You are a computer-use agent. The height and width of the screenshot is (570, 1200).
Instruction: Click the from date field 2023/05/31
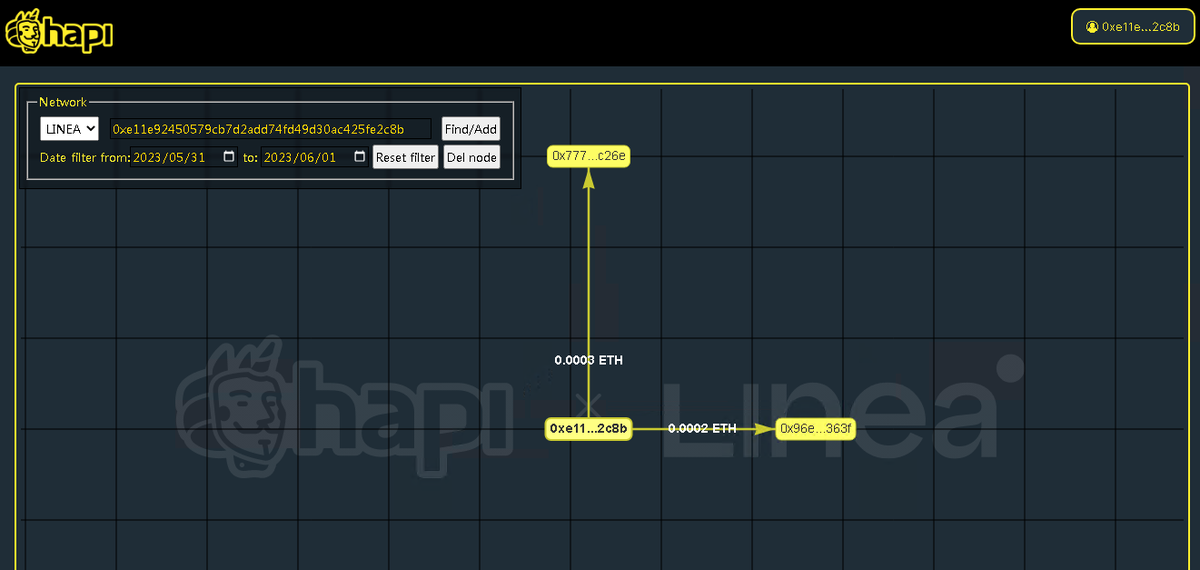coord(184,157)
